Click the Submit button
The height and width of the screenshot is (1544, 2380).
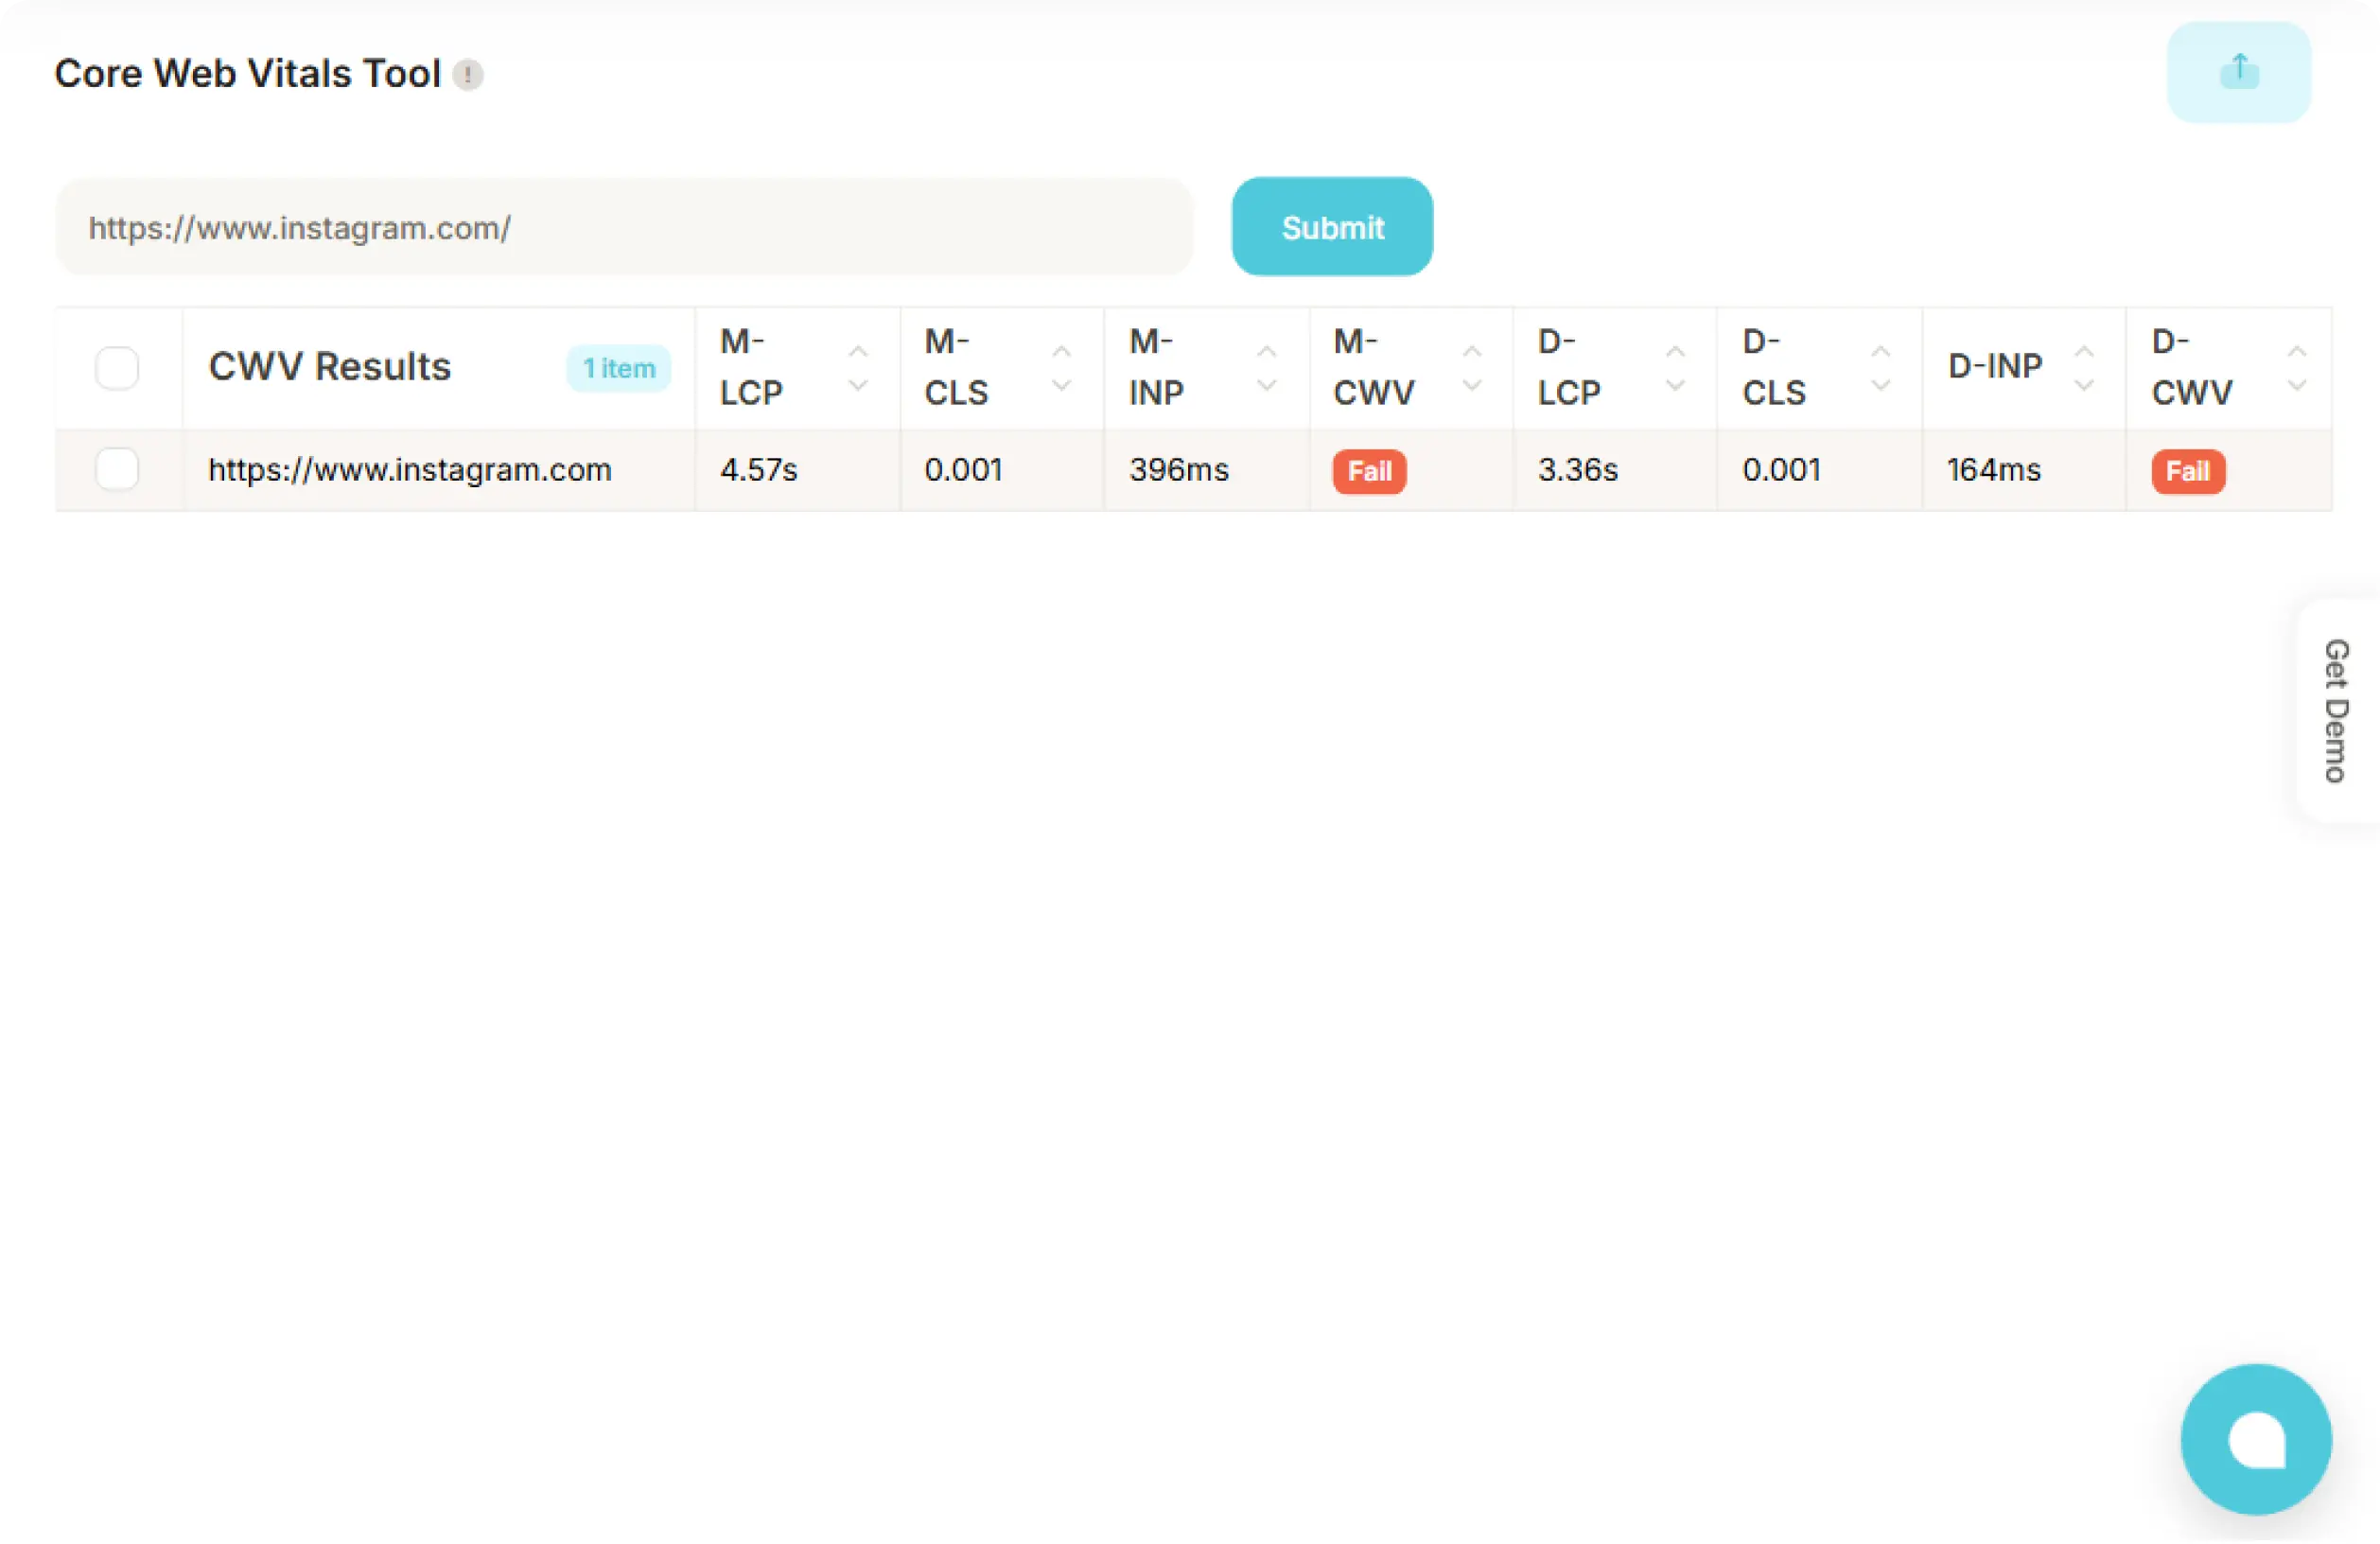point(1331,226)
